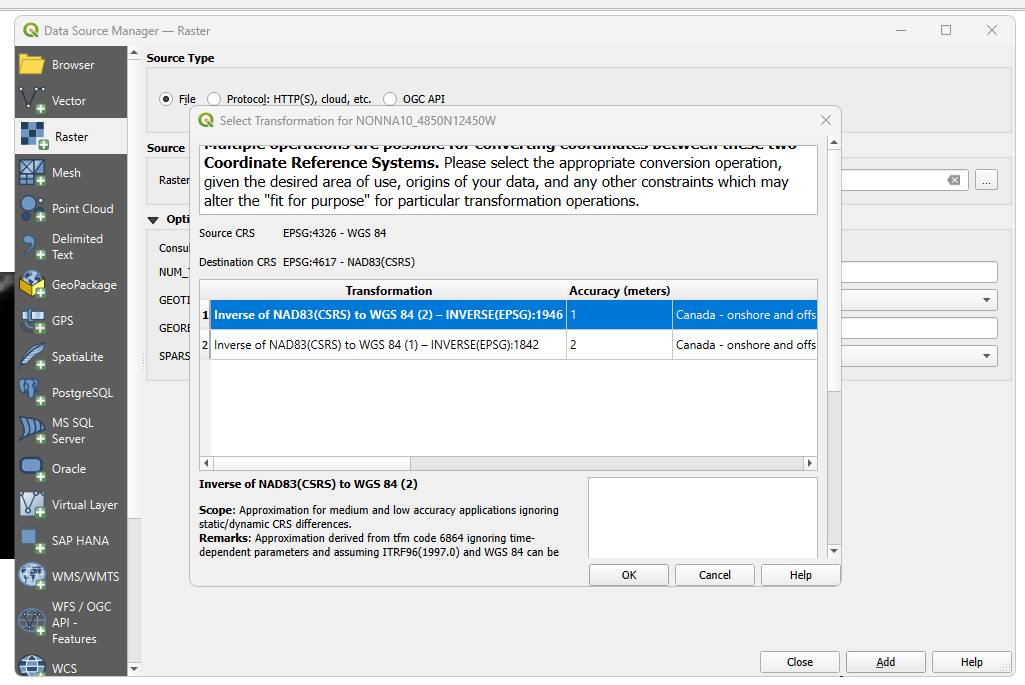Viewport: 1025px width, 685px height.
Task: Click the Transformation column header
Action: [388, 290]
